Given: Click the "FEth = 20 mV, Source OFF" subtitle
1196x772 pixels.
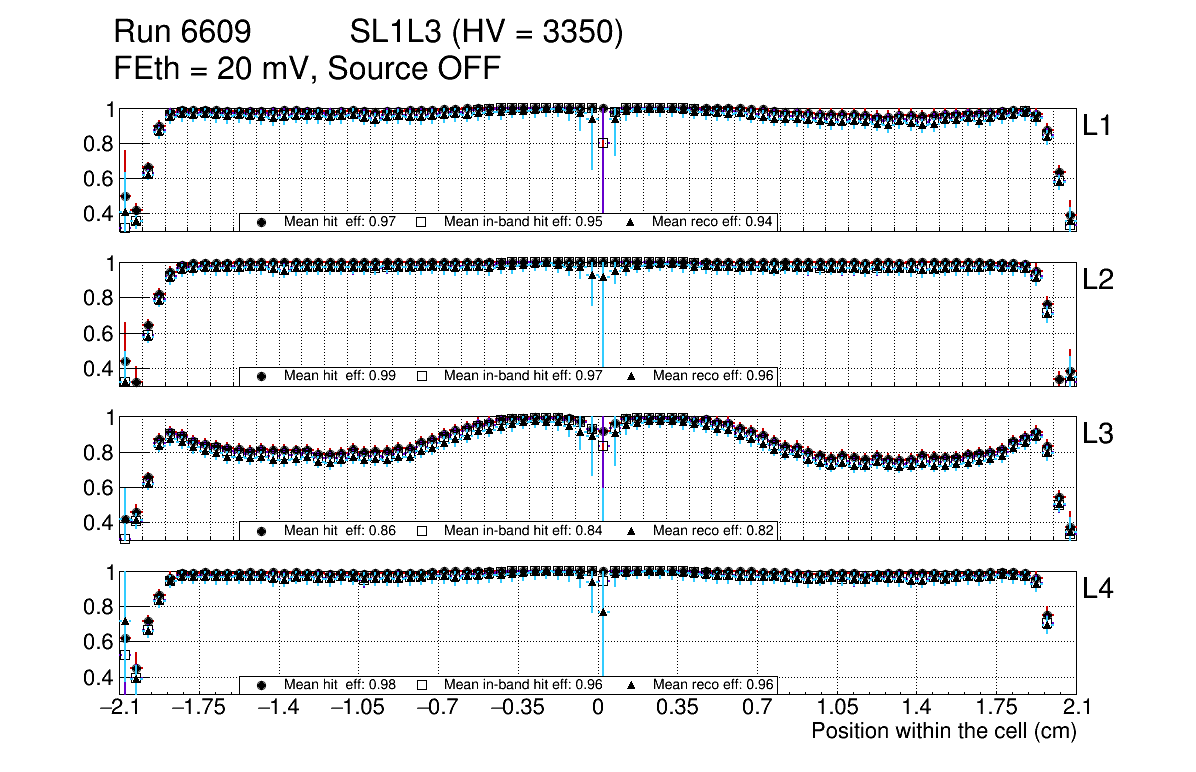Looking at the screenshot, I should [307, 68].
